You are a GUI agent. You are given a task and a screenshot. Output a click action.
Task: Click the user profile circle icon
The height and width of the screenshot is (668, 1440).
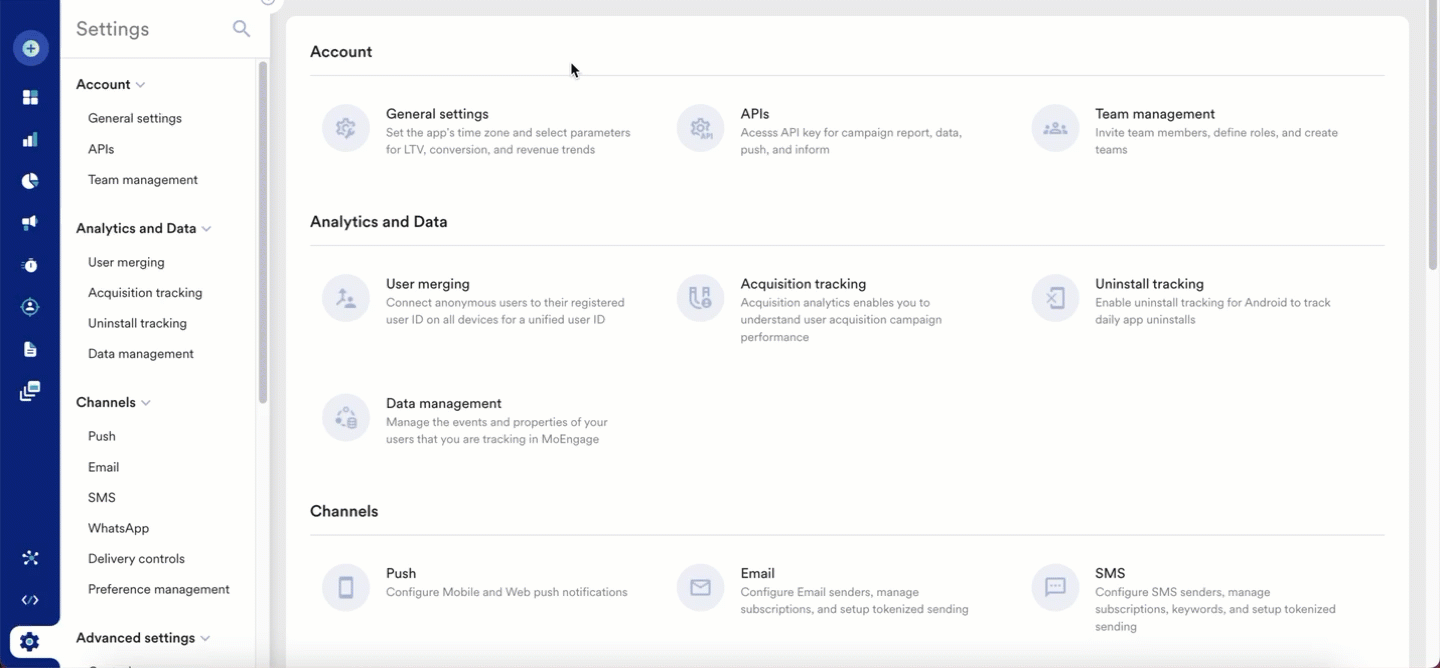pyautogui.click(x=30, y=307)
